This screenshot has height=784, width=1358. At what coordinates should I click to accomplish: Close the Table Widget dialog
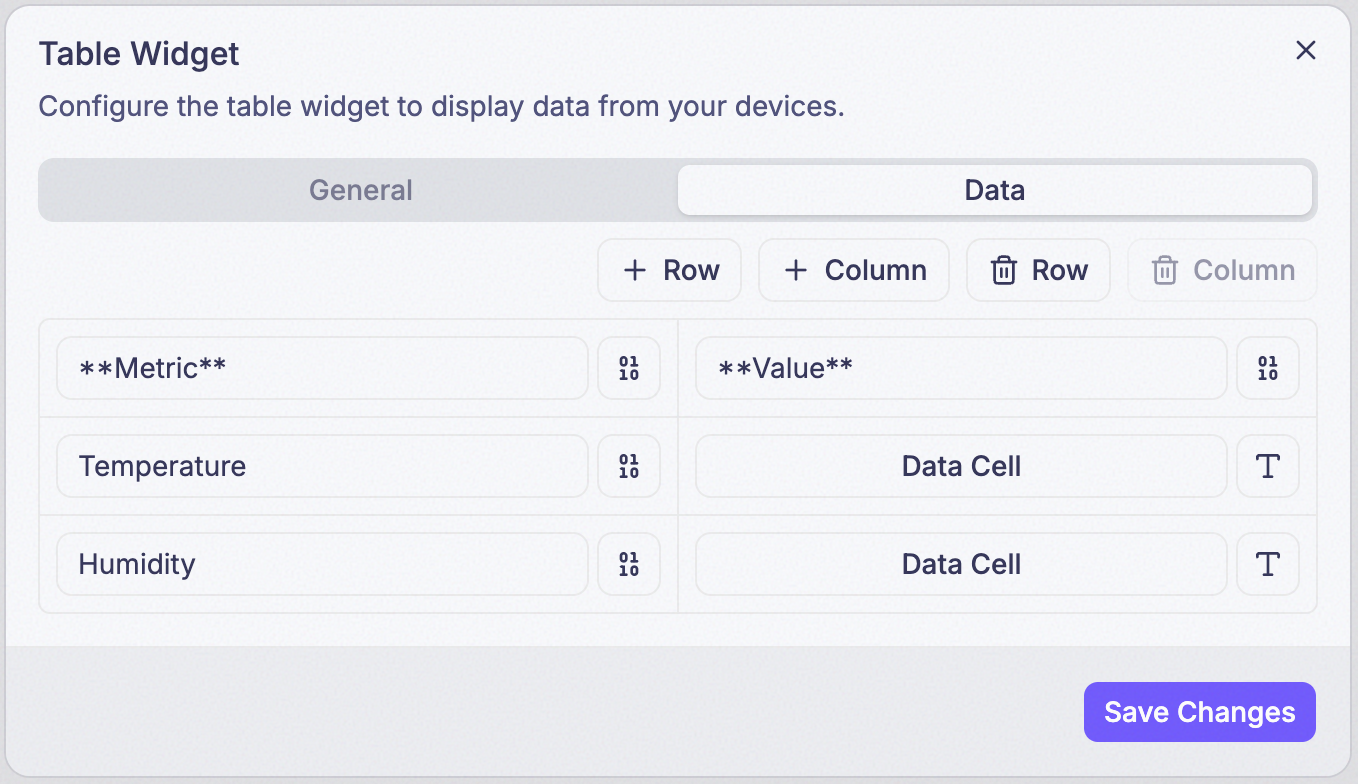1306,50
